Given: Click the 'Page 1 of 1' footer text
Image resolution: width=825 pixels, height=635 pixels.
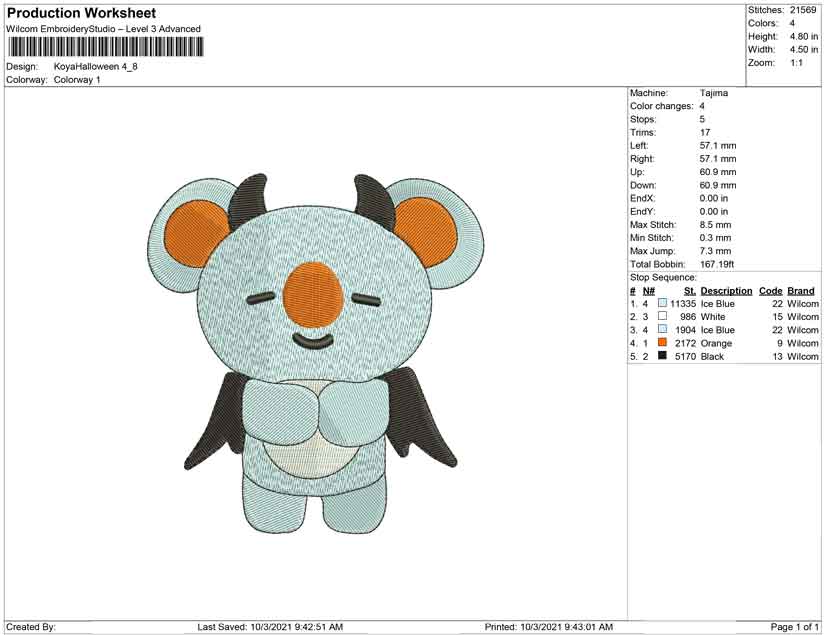Looking at the screenshot, I should [x=794, y=627].
